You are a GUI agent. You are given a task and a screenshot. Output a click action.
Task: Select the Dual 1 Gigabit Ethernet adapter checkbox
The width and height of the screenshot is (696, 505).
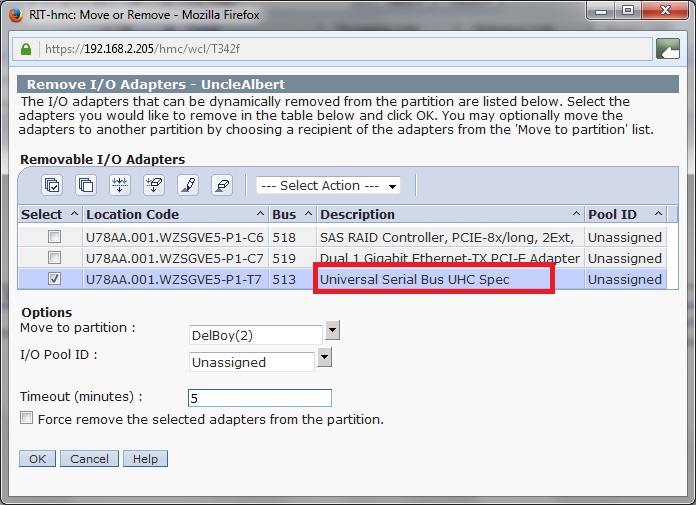click(55, 258)
